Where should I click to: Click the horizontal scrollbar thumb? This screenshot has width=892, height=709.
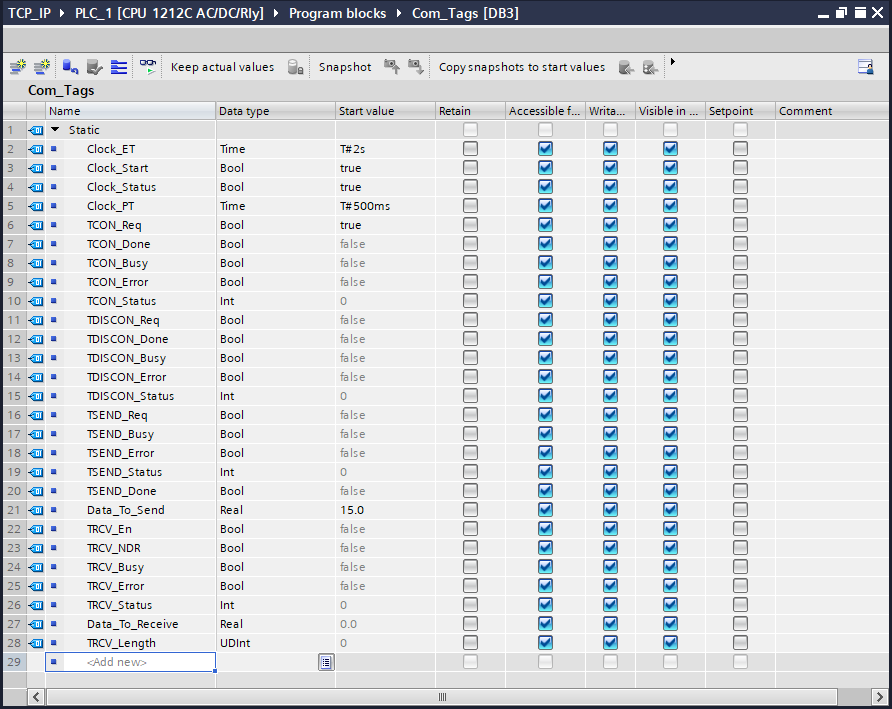(x=441, y=696)
